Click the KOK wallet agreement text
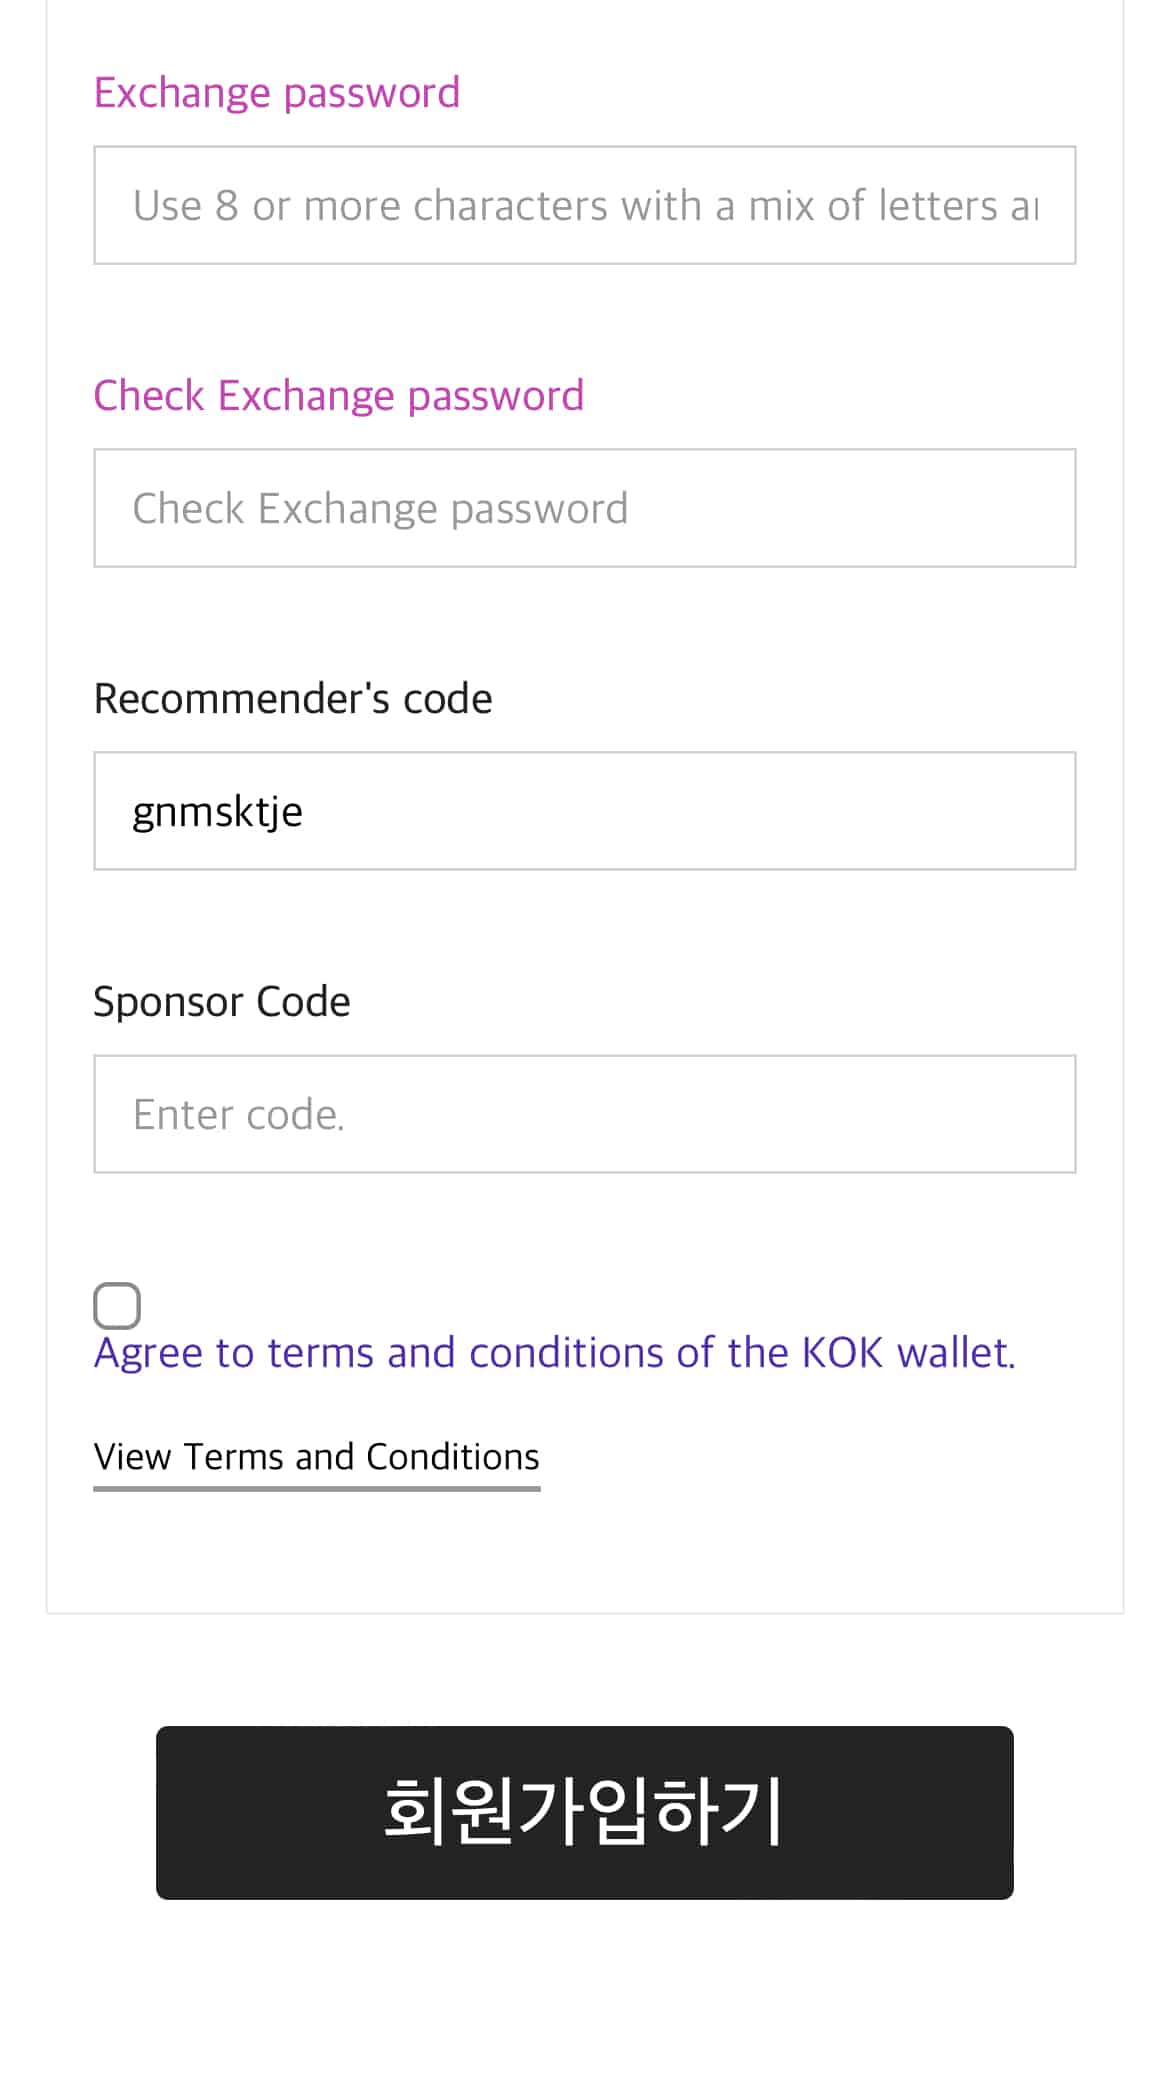 554,1351
